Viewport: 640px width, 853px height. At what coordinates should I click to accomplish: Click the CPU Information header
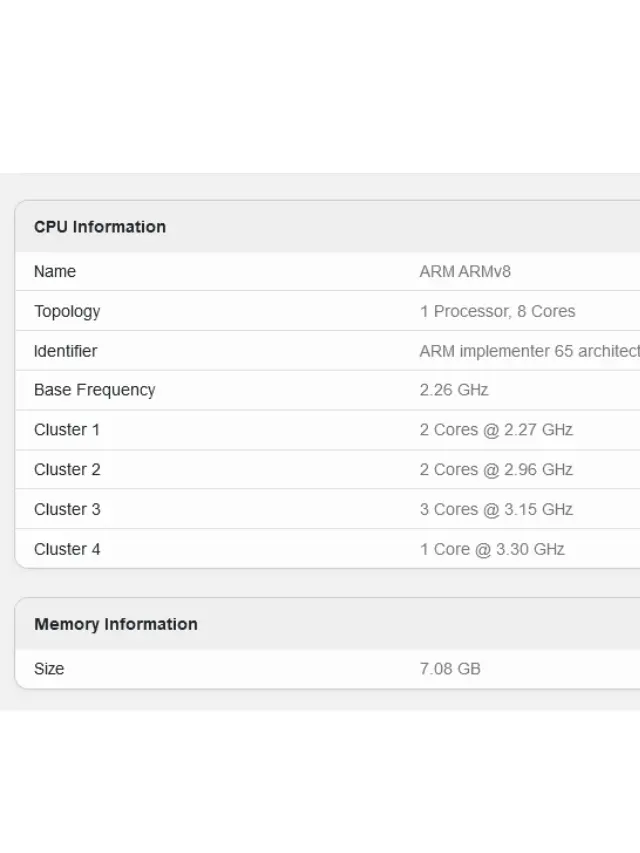point(100,227)
